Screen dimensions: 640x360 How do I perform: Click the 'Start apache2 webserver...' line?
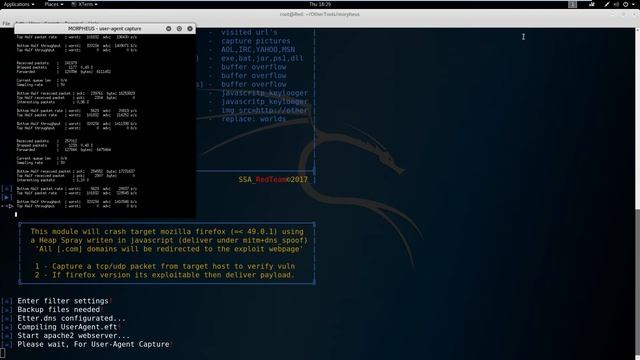tap(73, 336)
